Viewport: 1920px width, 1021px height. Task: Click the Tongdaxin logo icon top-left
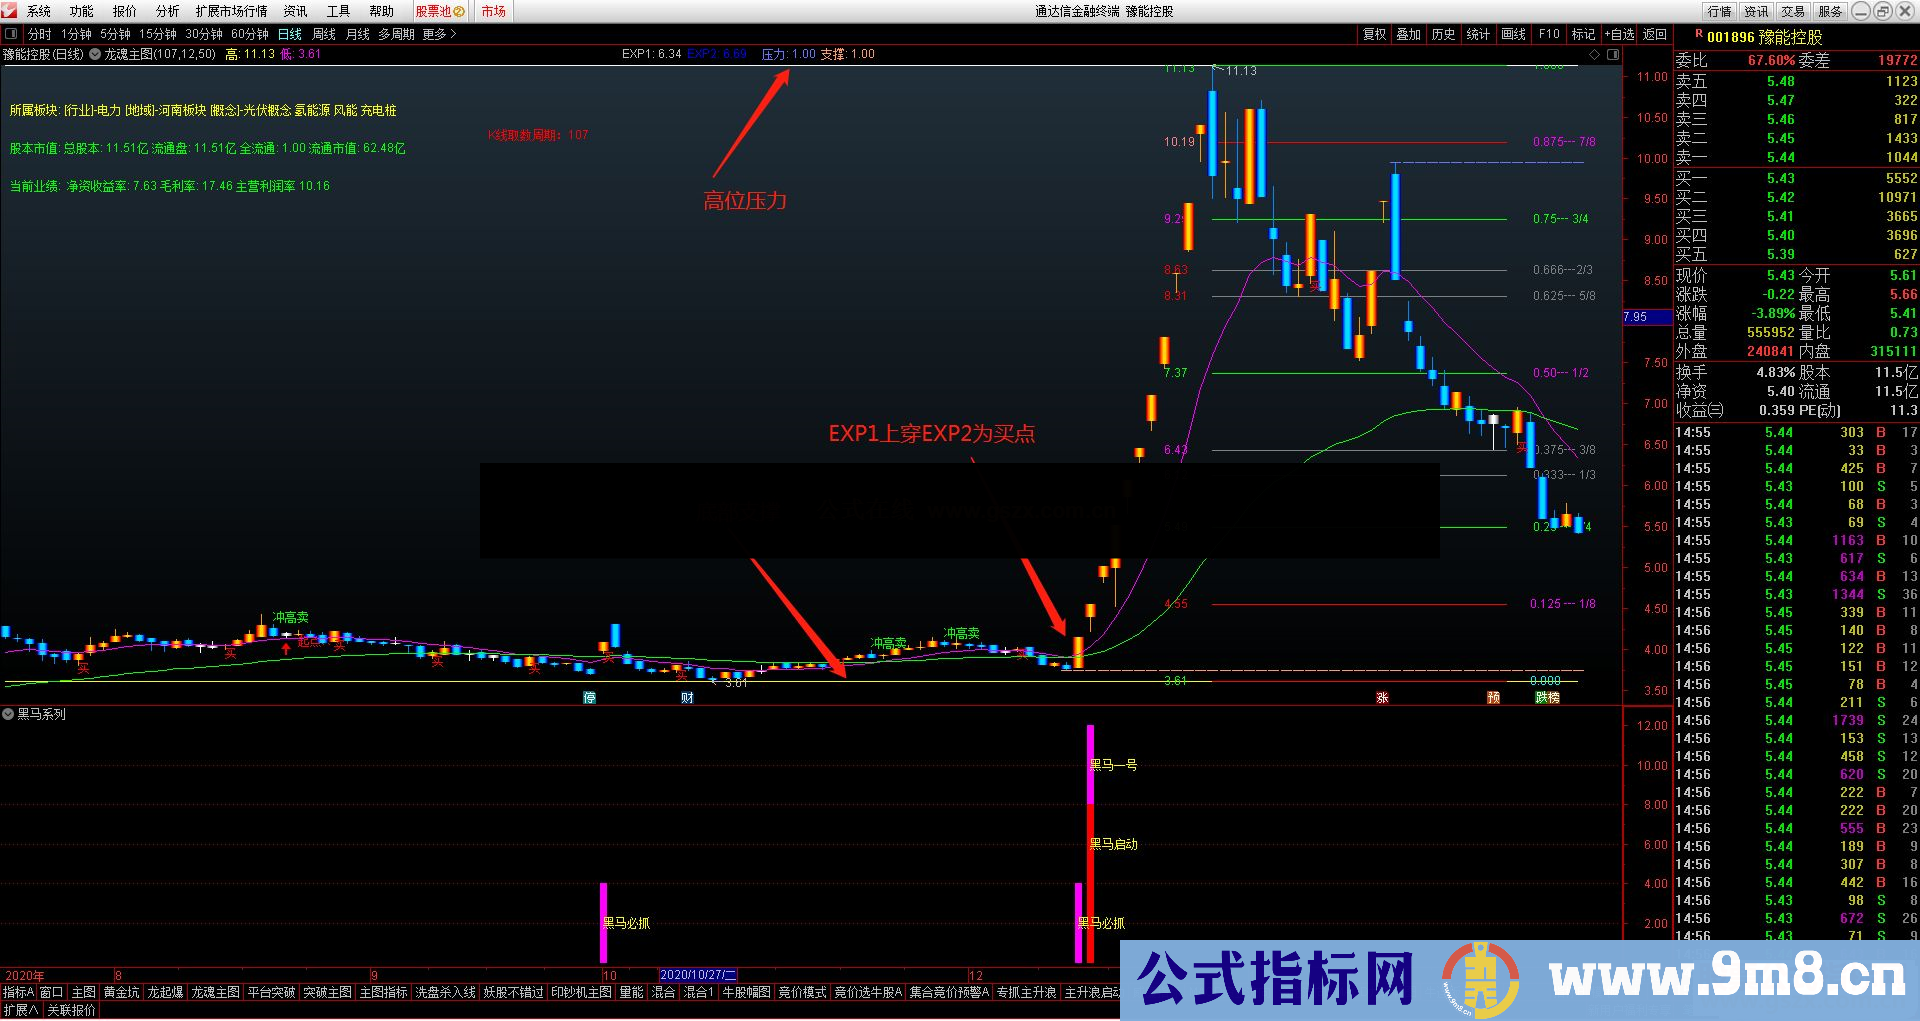9,10
